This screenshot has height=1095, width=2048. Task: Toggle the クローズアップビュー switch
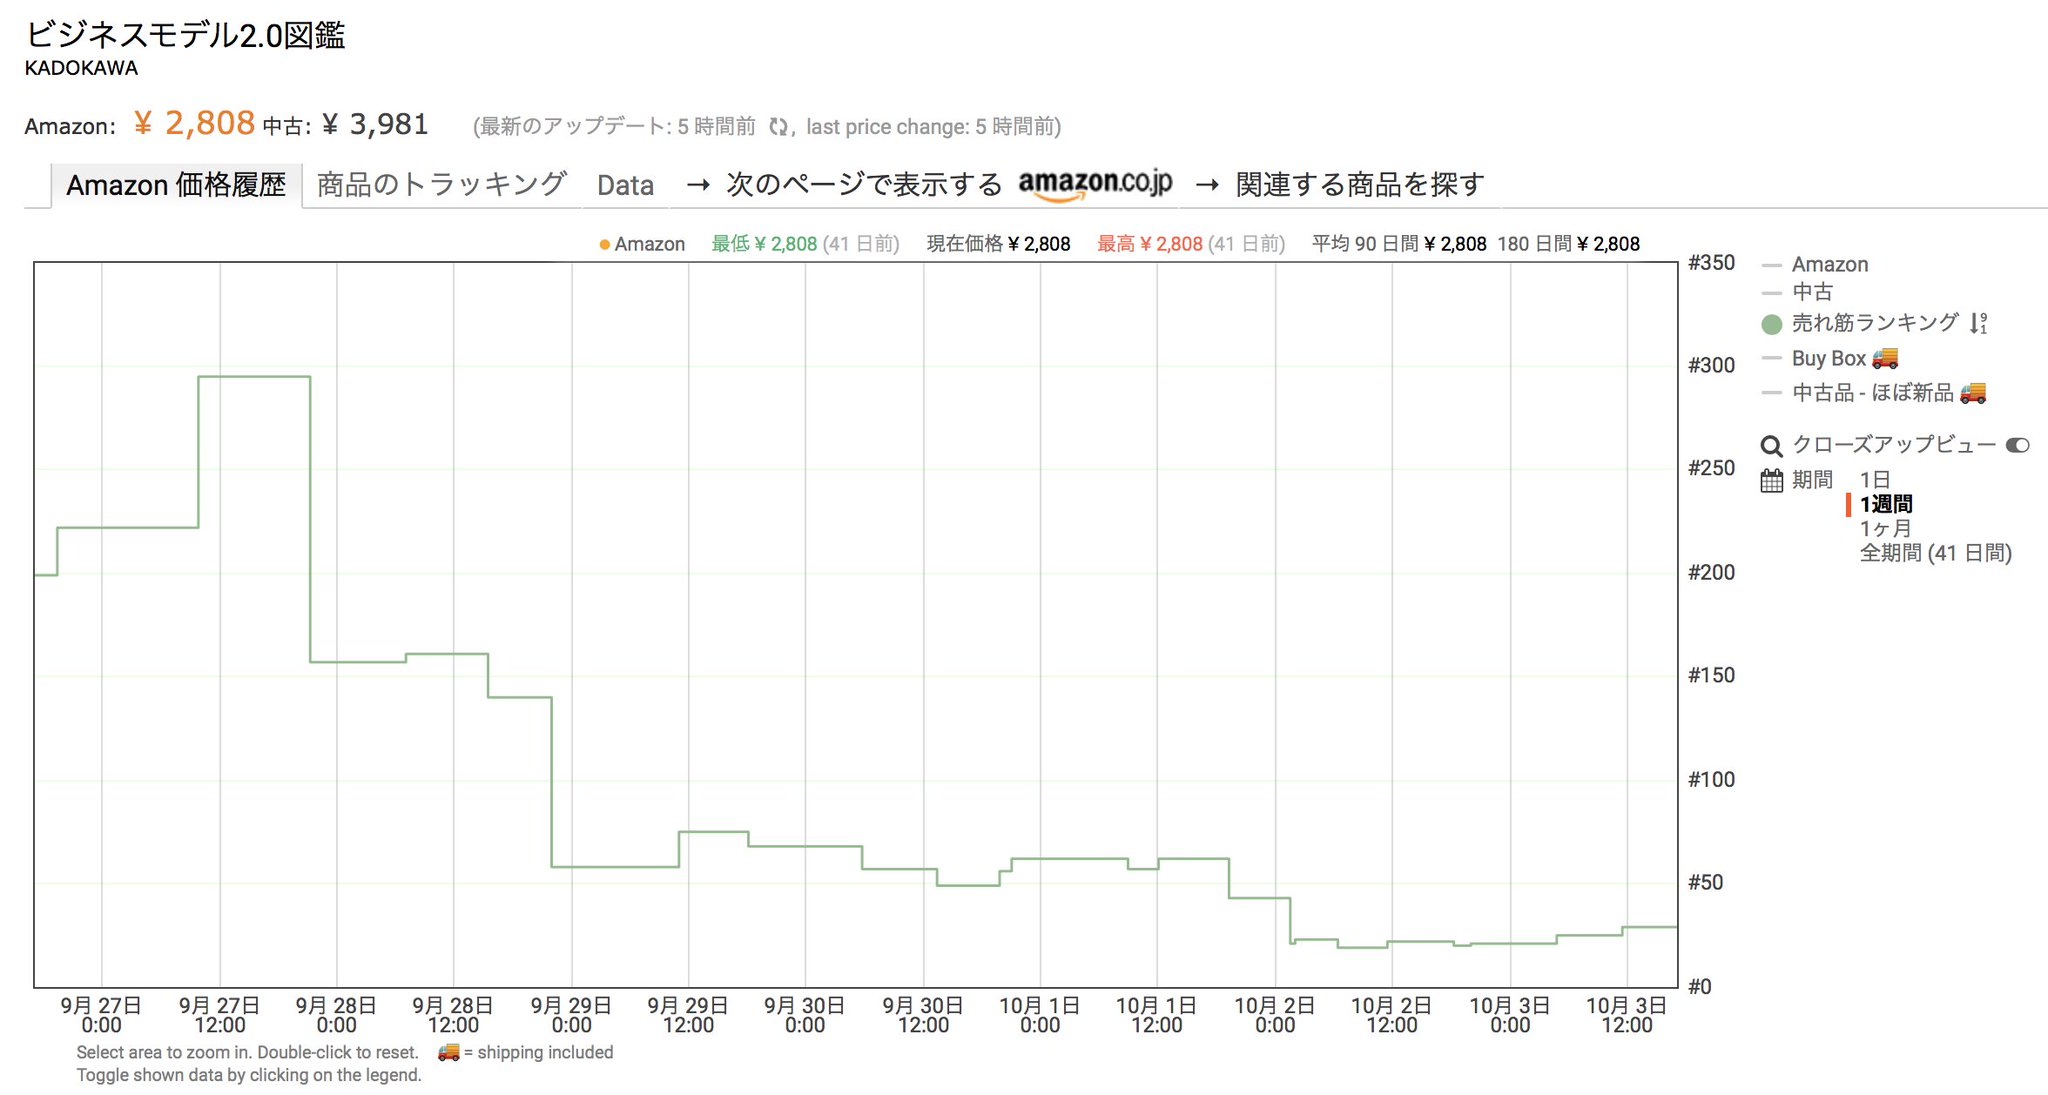pos(2017,446)
